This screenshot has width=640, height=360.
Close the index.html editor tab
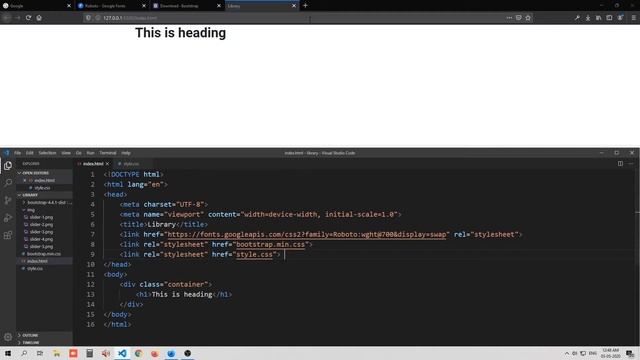[x=107, y=164]
